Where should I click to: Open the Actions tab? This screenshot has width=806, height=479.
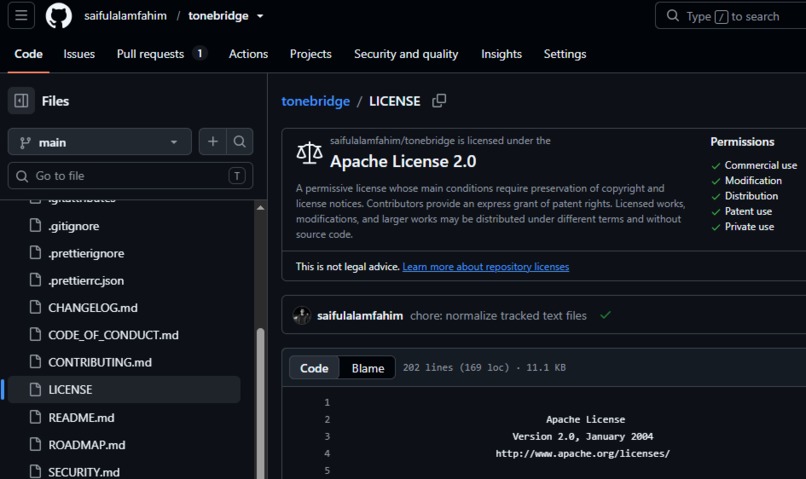pyautogui.click(x=248, y=54)
